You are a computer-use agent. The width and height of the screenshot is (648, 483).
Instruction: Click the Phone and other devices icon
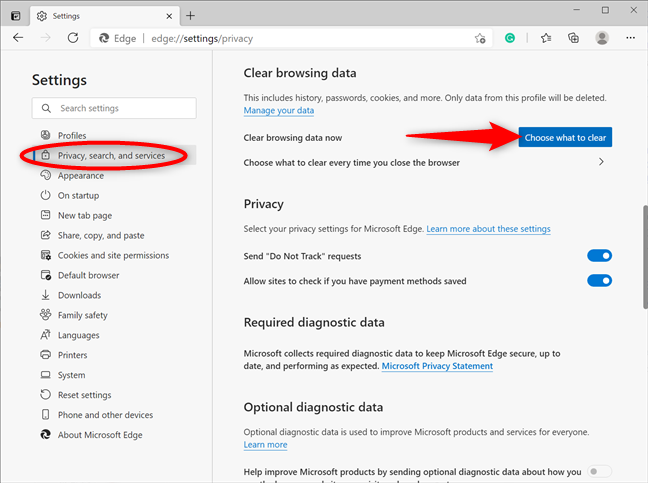pos(45,414)
